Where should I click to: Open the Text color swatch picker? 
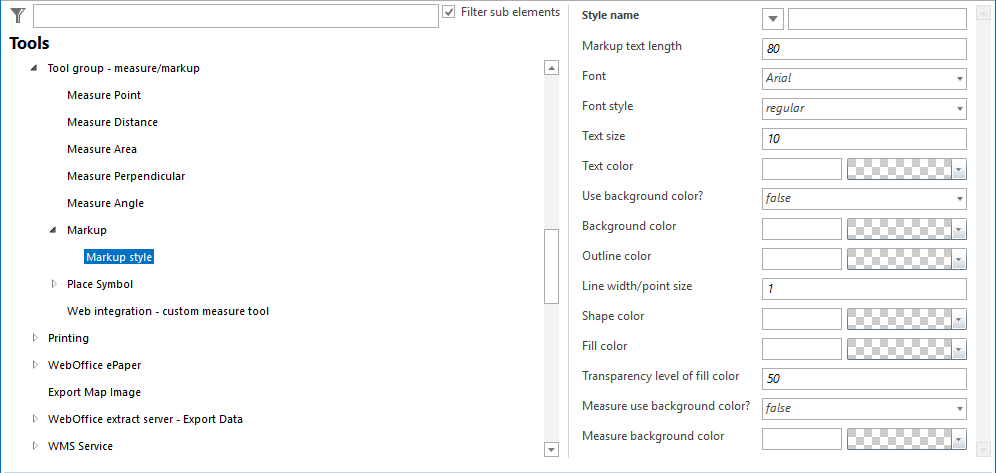coord(907,169)
